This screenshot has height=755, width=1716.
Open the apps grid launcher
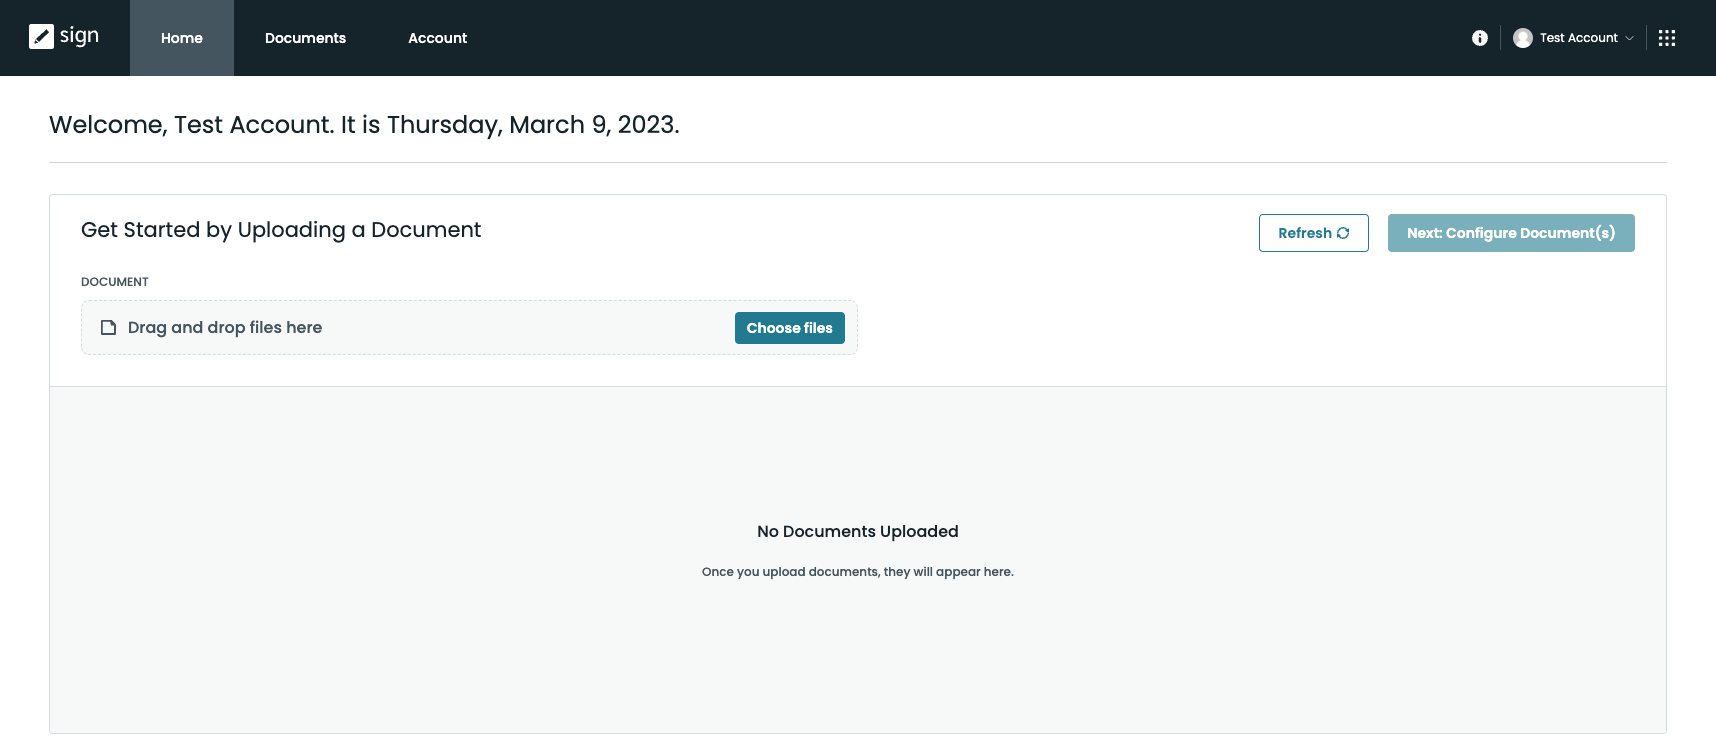point(1667,38)
